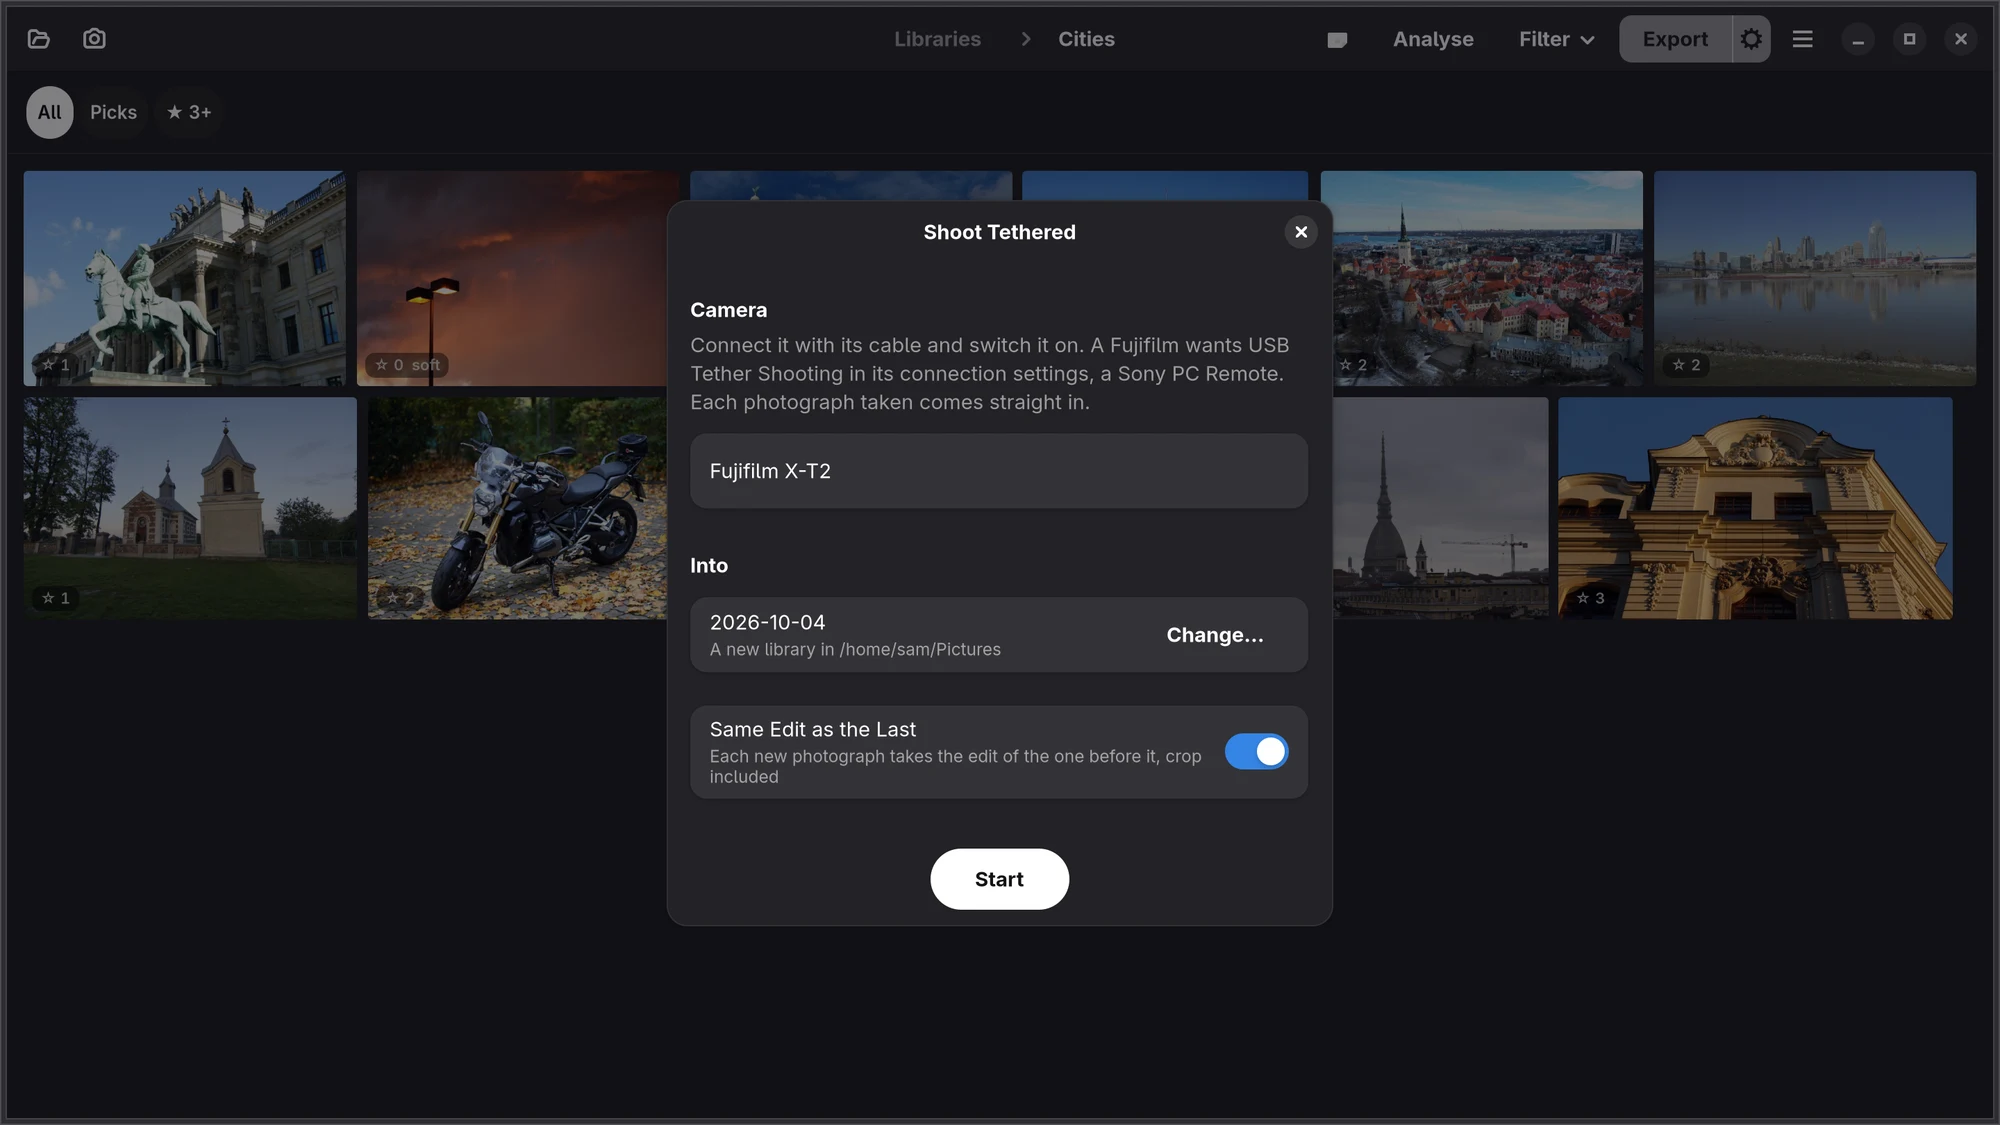Select the 3+ stars filter tab
The height and width of the screenshot is (1125, 2000).
189,112
